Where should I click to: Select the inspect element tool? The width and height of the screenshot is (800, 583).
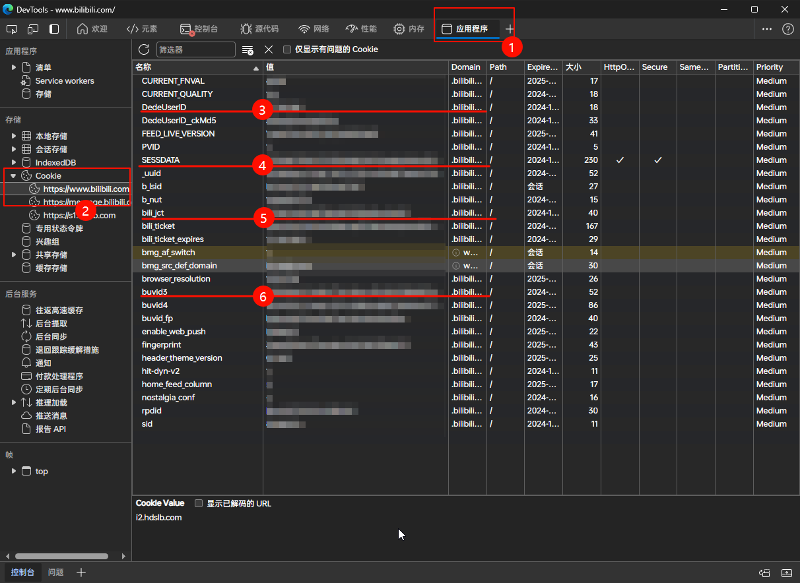(x=12, y=29)
